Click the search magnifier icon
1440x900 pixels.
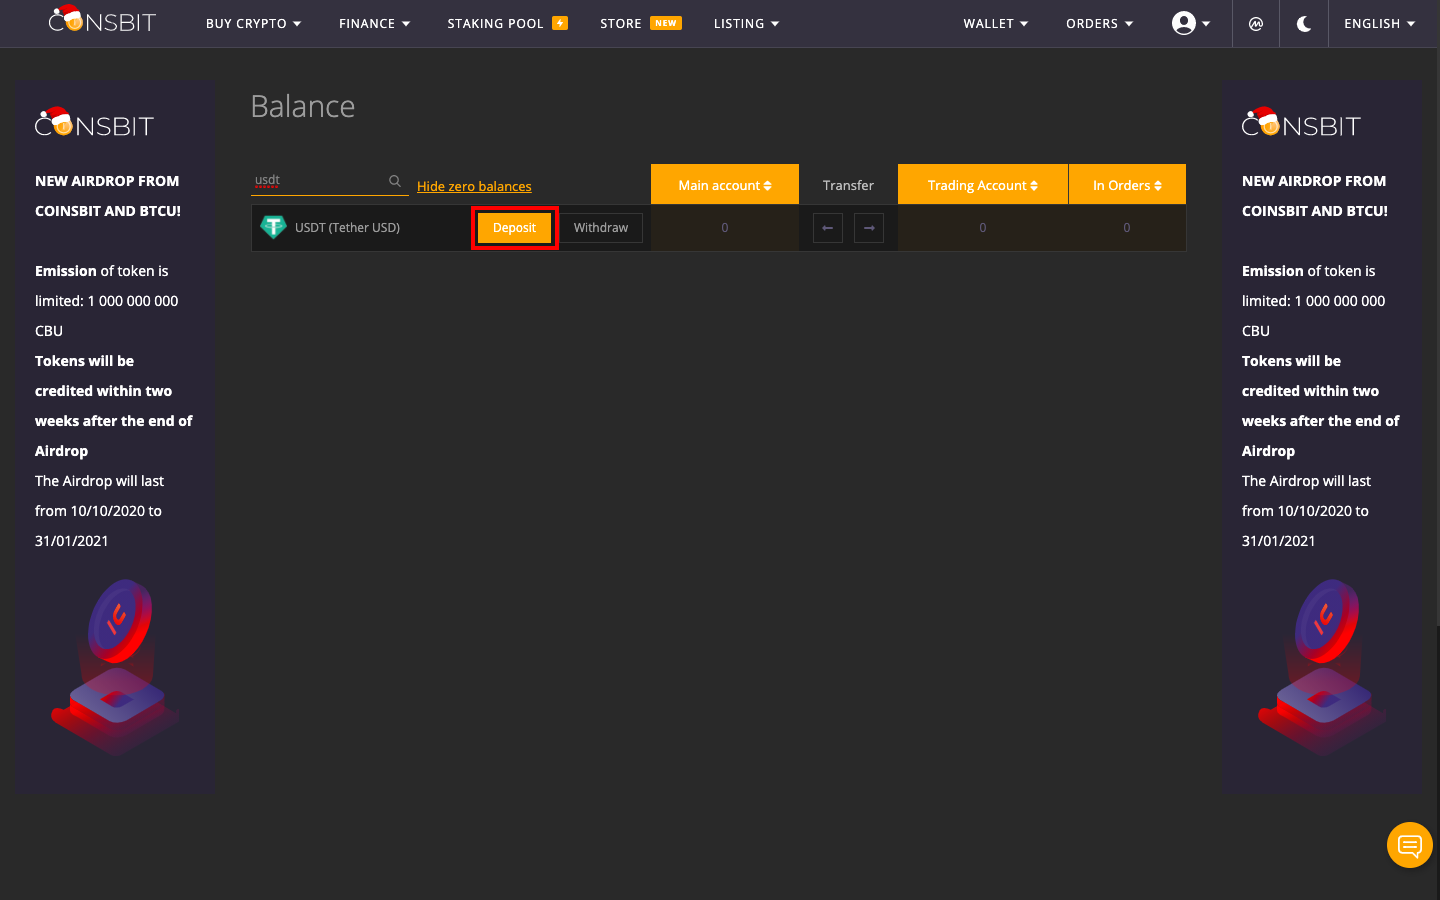click(395, 181)
